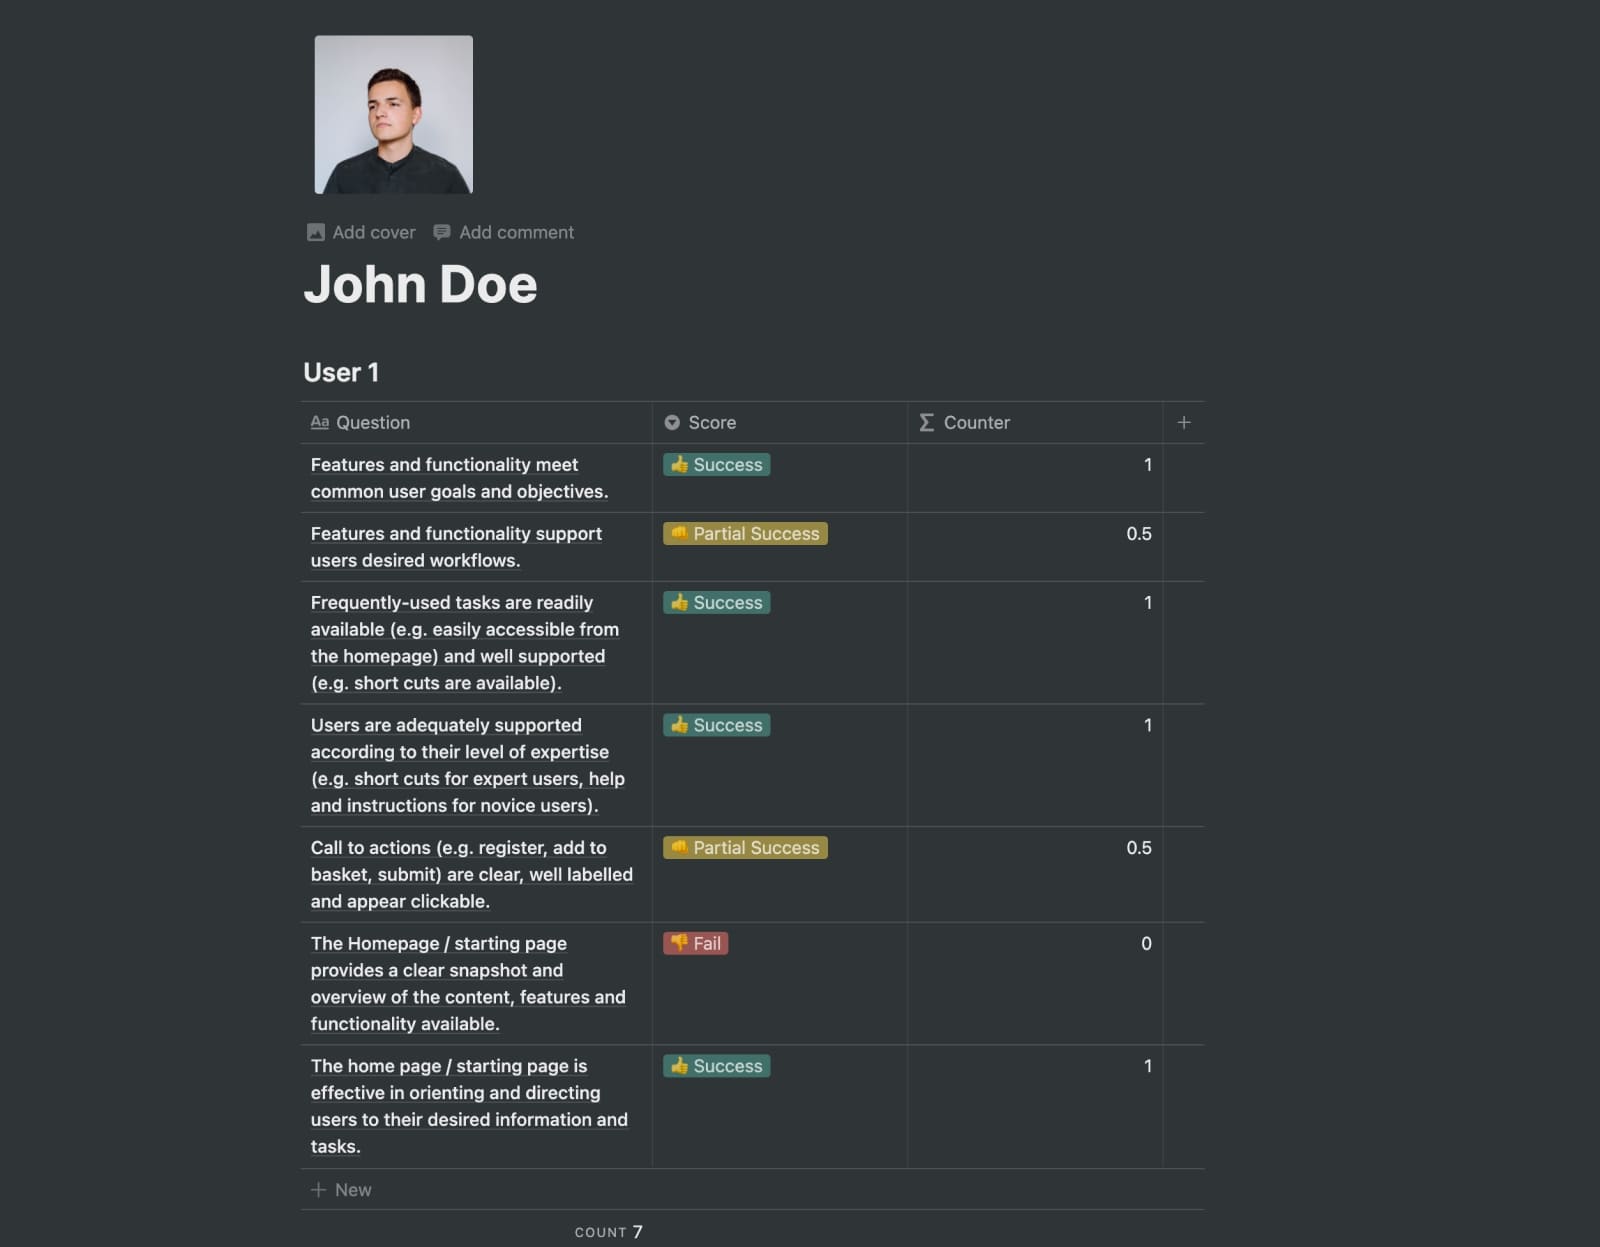Open row 'Users are adequately supported according to expertise'

(x=468, y=765)
